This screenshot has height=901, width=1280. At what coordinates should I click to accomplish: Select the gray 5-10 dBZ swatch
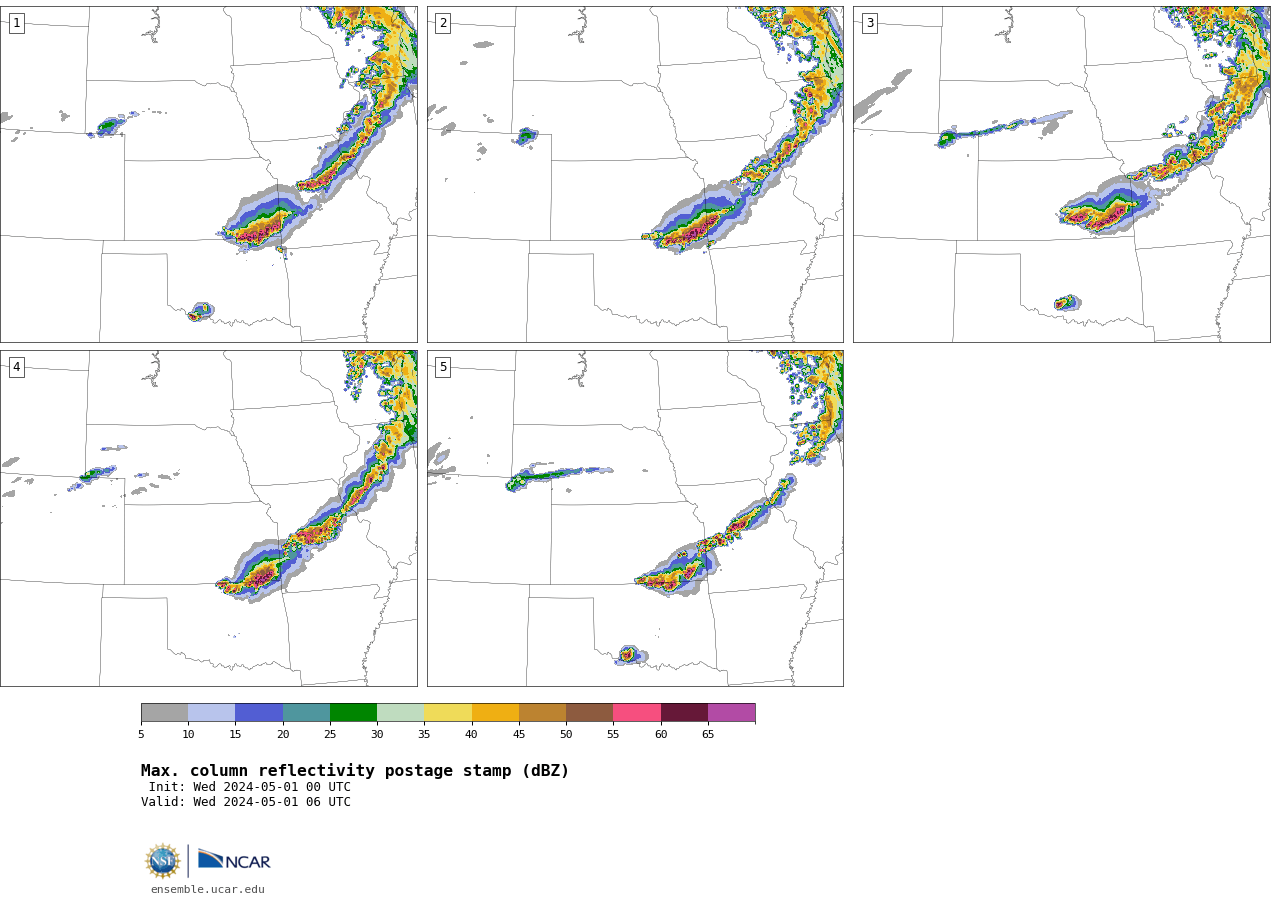tap(164, 712)
